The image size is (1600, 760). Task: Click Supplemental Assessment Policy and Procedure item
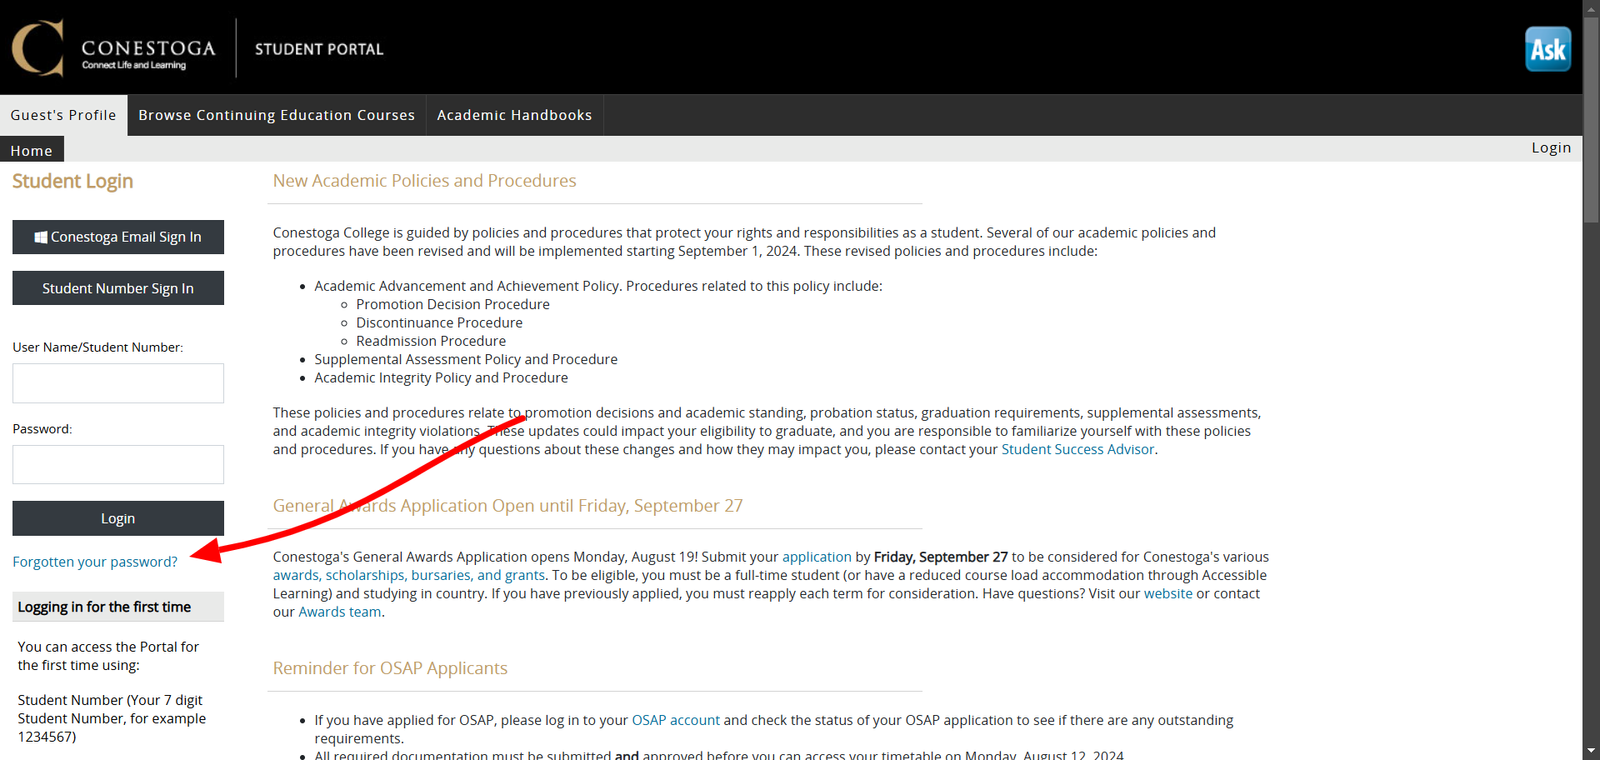[466, 360]
